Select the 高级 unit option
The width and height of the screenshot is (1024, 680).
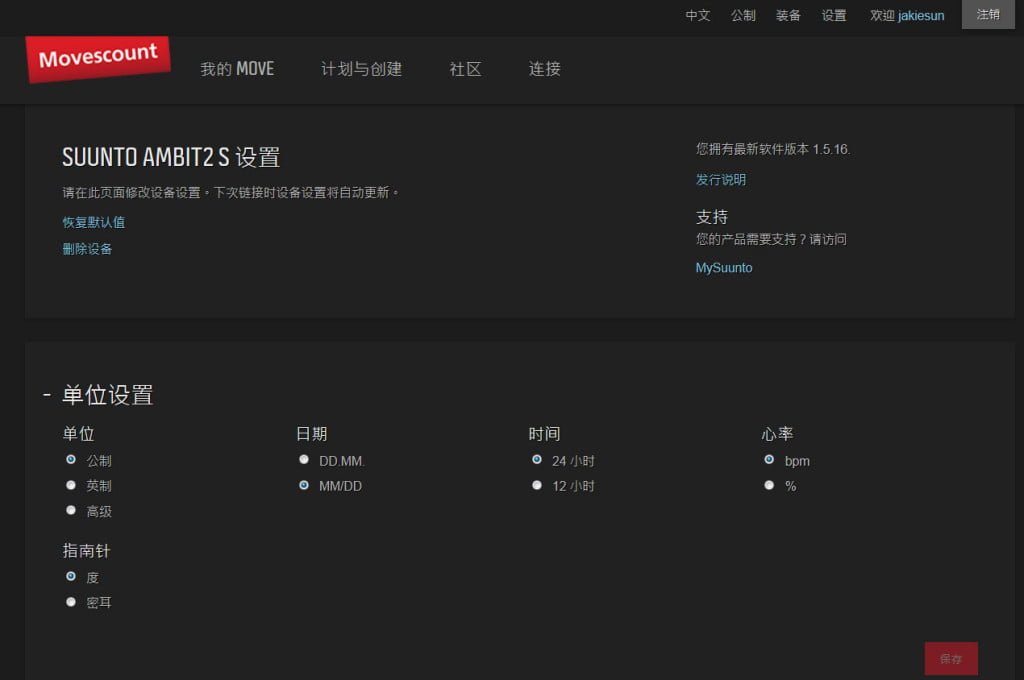(71, 510)
